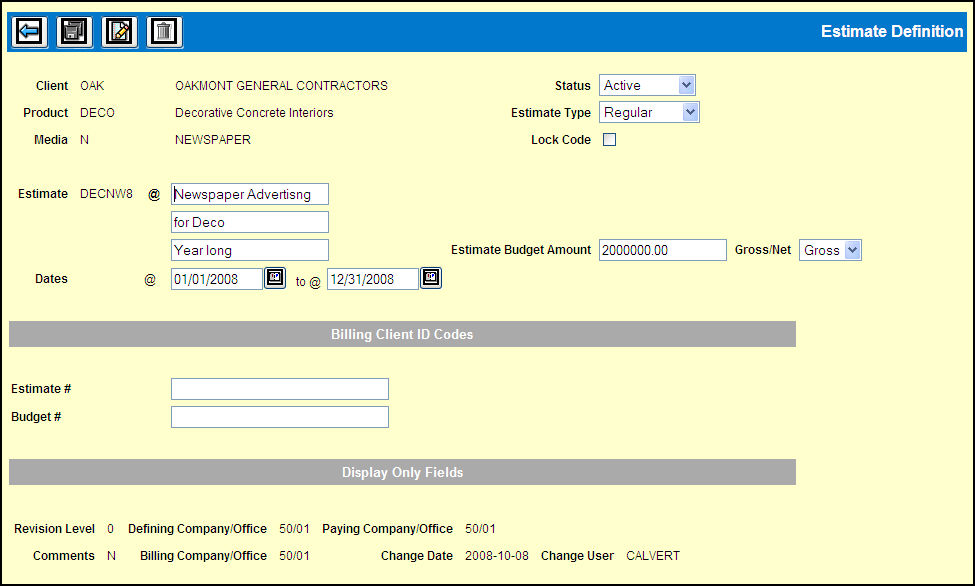Click the Change Date value 2008-10-08
The width and height of the screenshot is (975, 586).
pos(497,556)
